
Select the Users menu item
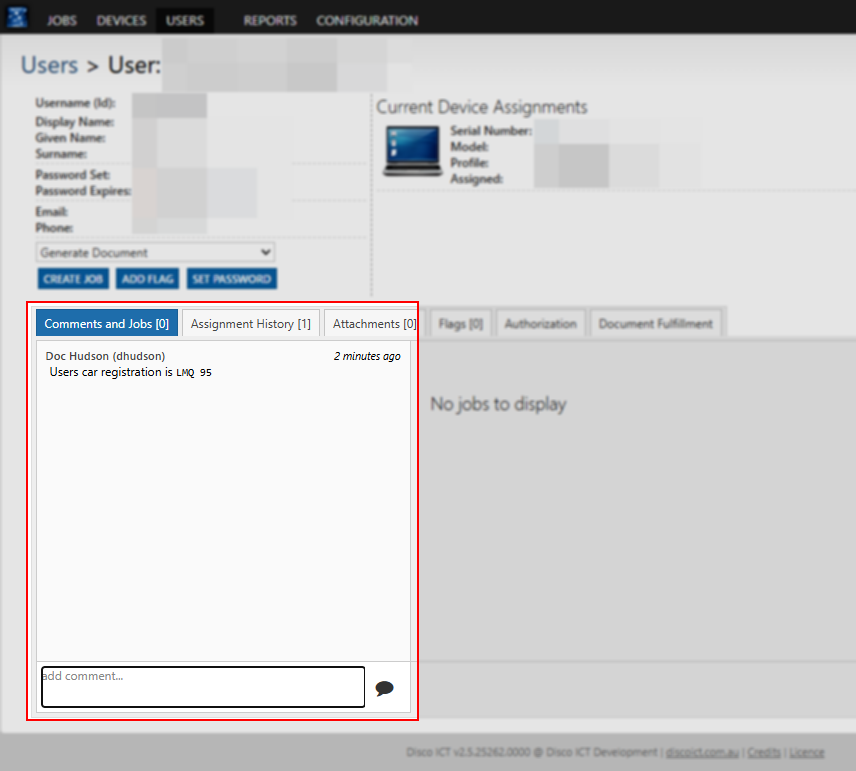[184, 20]
